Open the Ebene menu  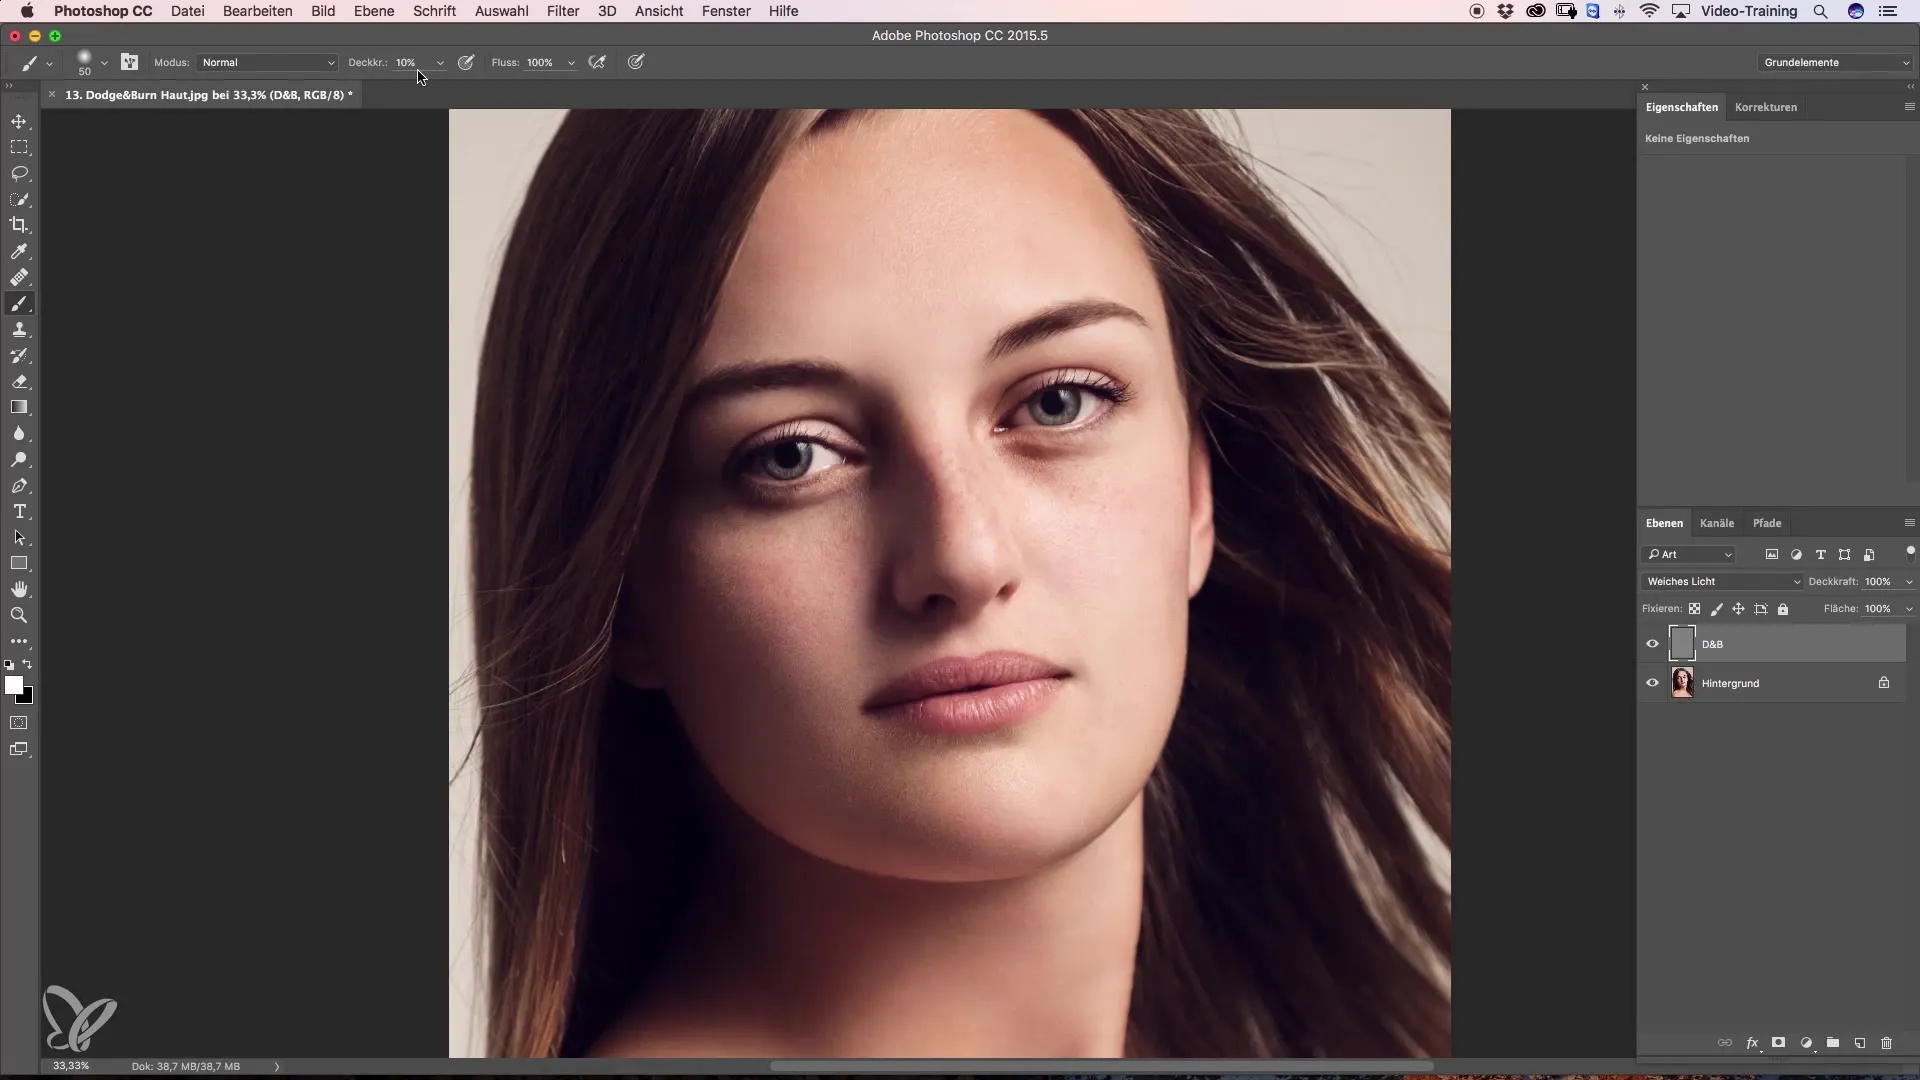click(374, 11)
